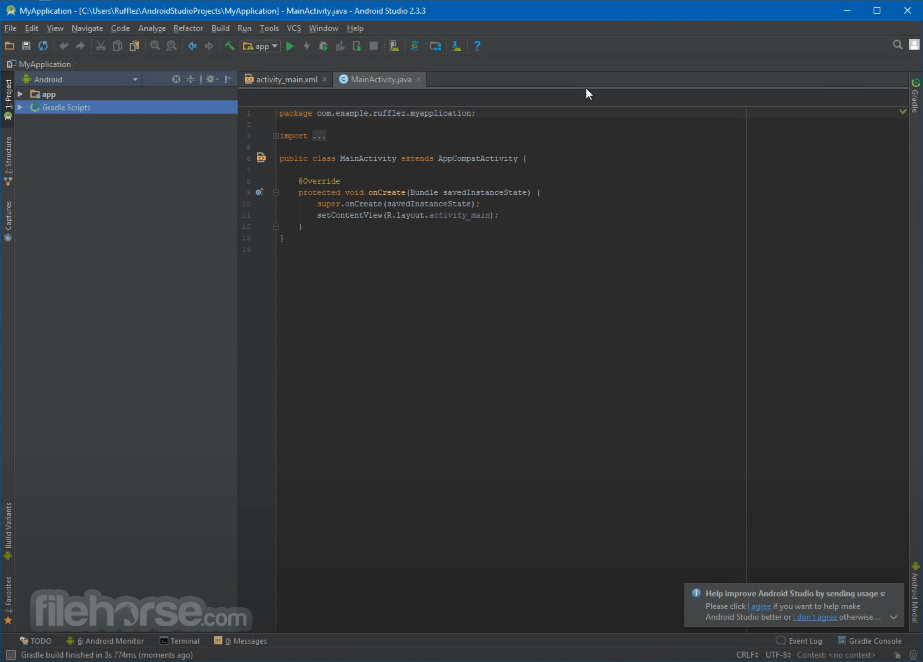Toggle the Favorites side tool window
Image resolution: width=923 pixels, height=662 pixels.
(x=8, y=600)
